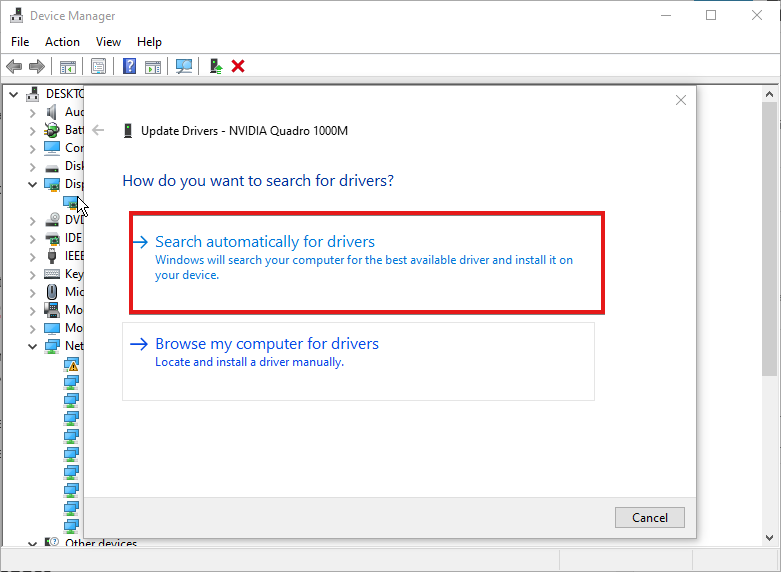Click the Batteries category icon
781x572 pixels.
point(52,130)
